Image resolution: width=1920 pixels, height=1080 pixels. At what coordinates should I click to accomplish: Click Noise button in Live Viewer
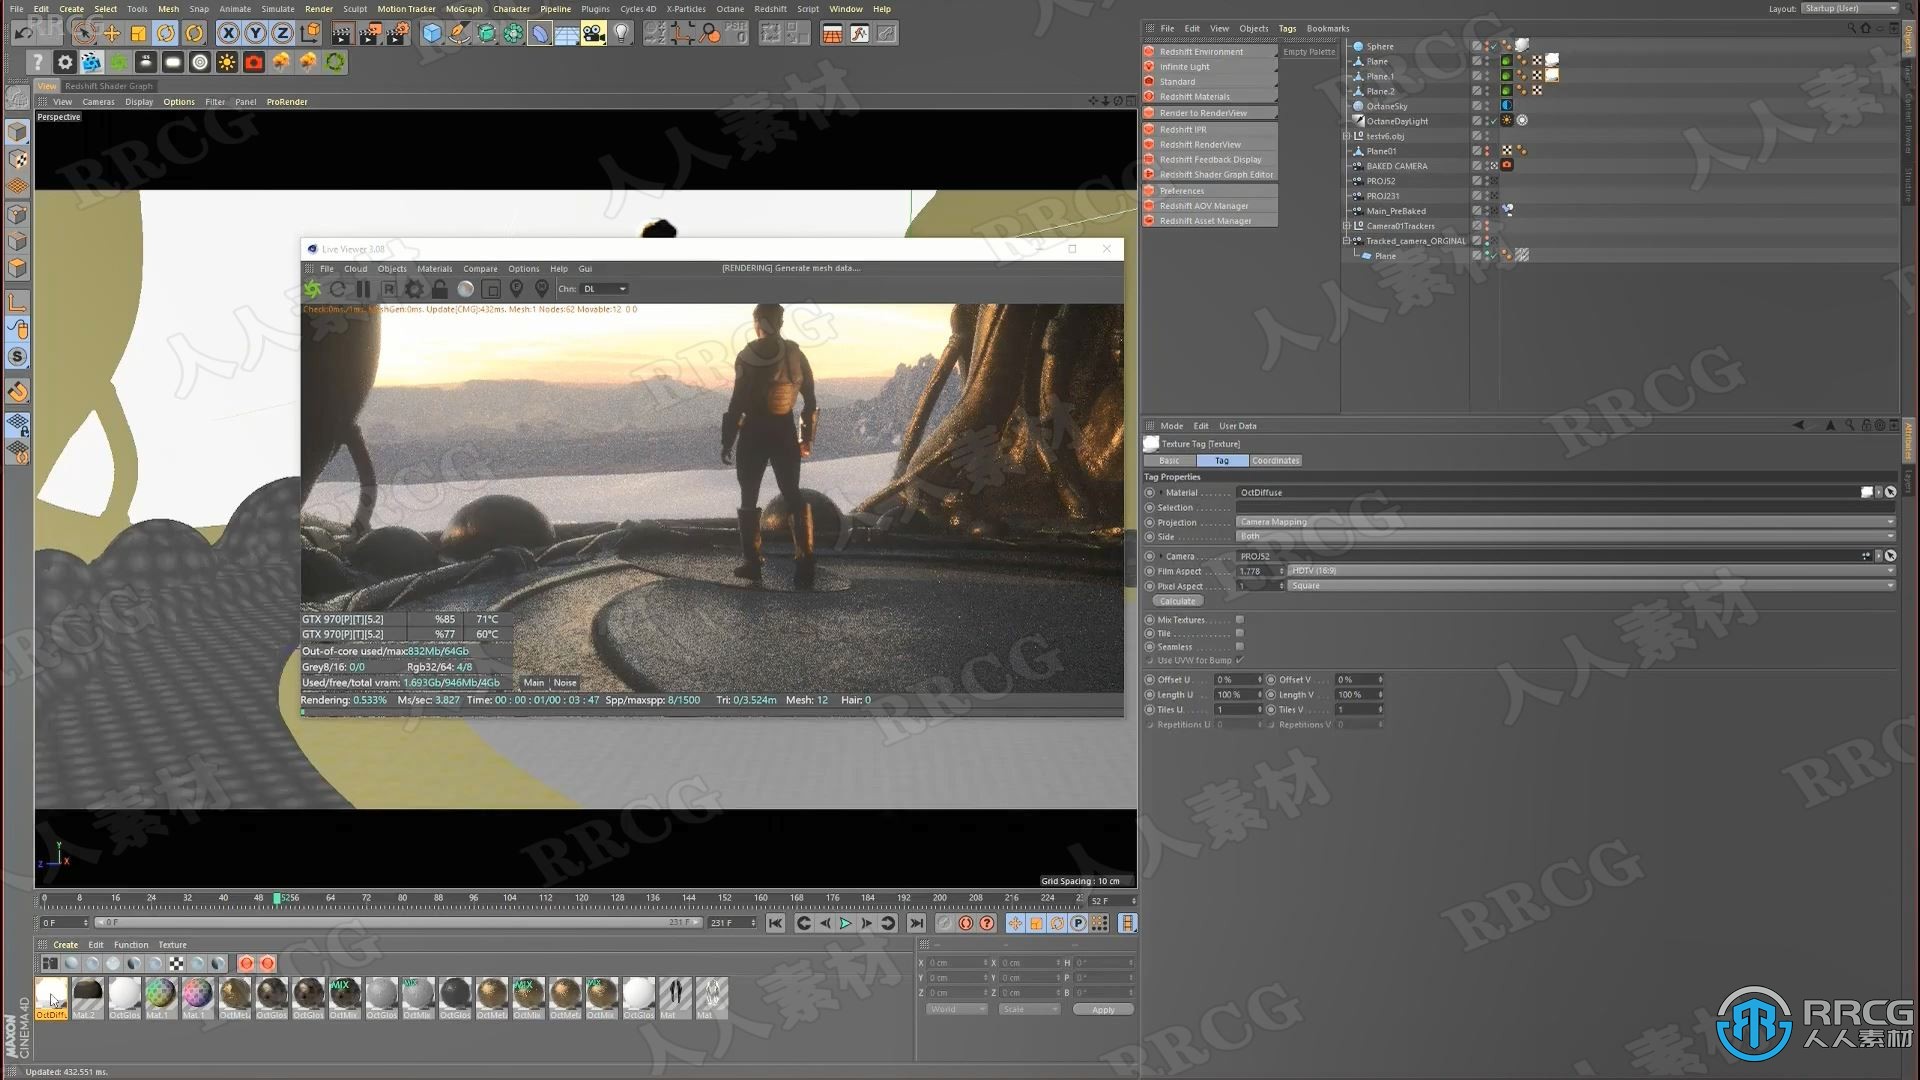pyautogui.click(x=565, y=683)
